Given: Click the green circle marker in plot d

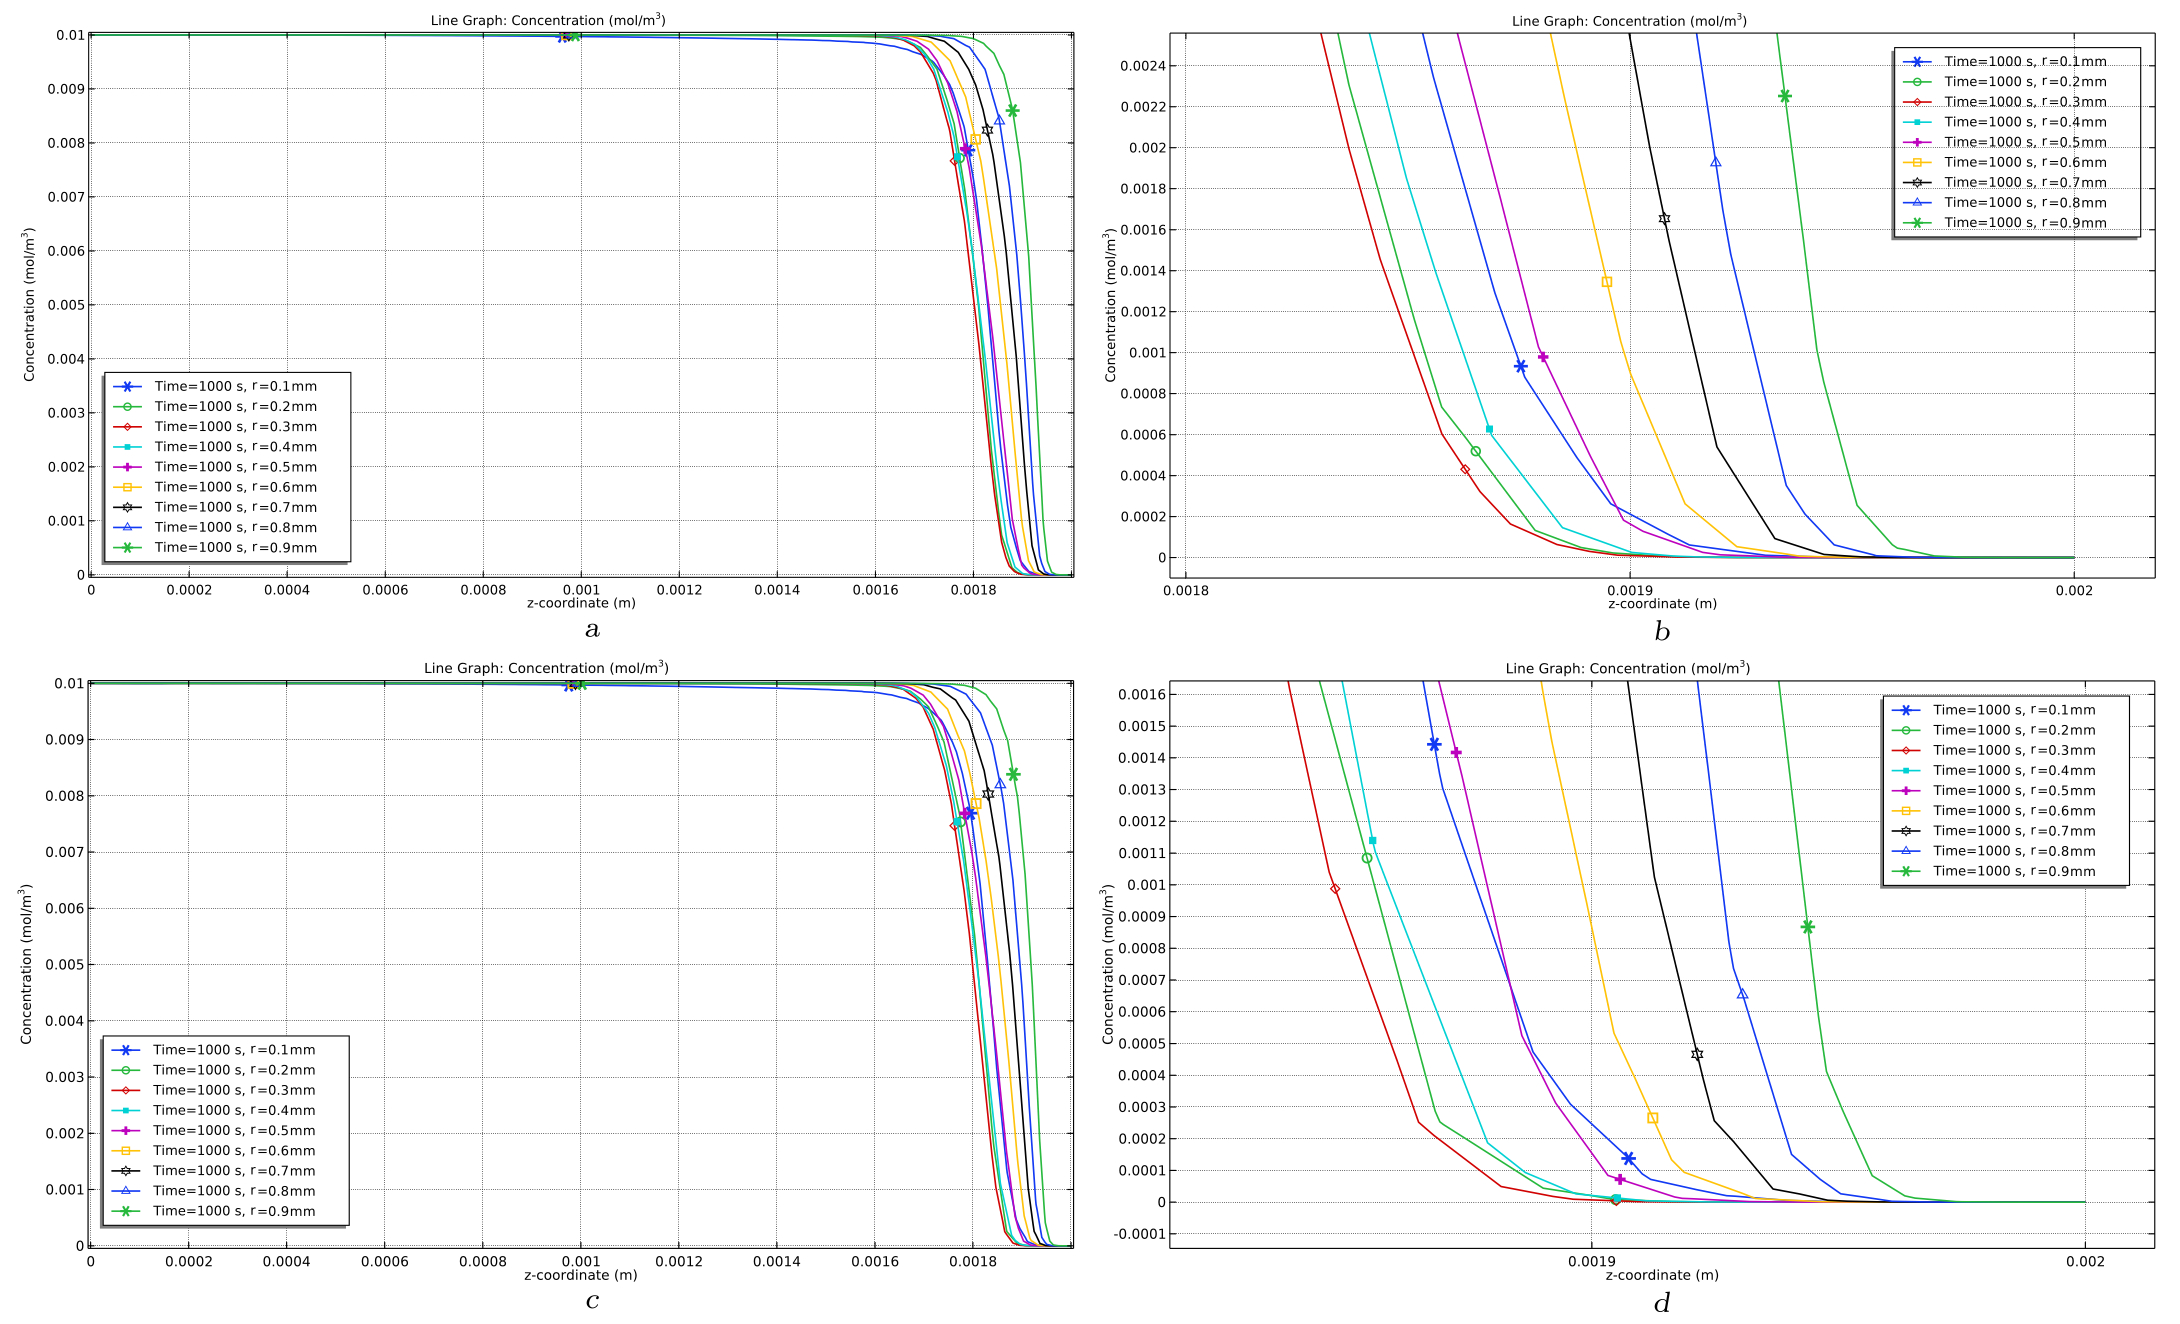Looking at the screenshot, I should click(1367, 858).
